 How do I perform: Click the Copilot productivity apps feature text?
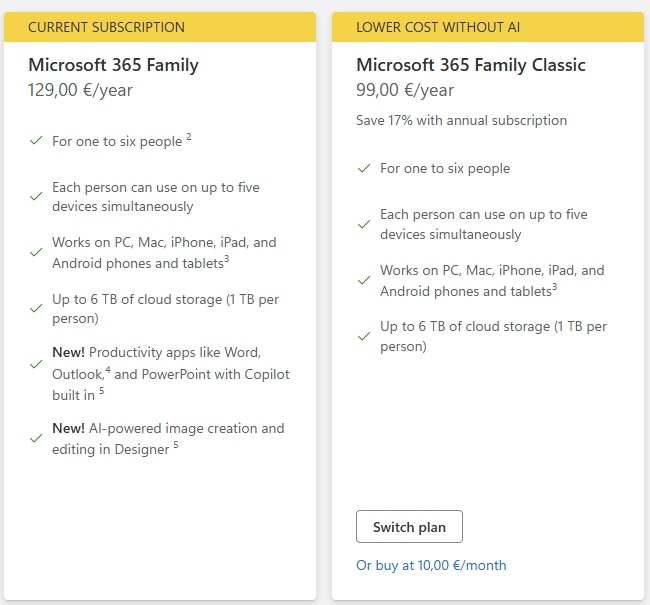tap(170, 374)
